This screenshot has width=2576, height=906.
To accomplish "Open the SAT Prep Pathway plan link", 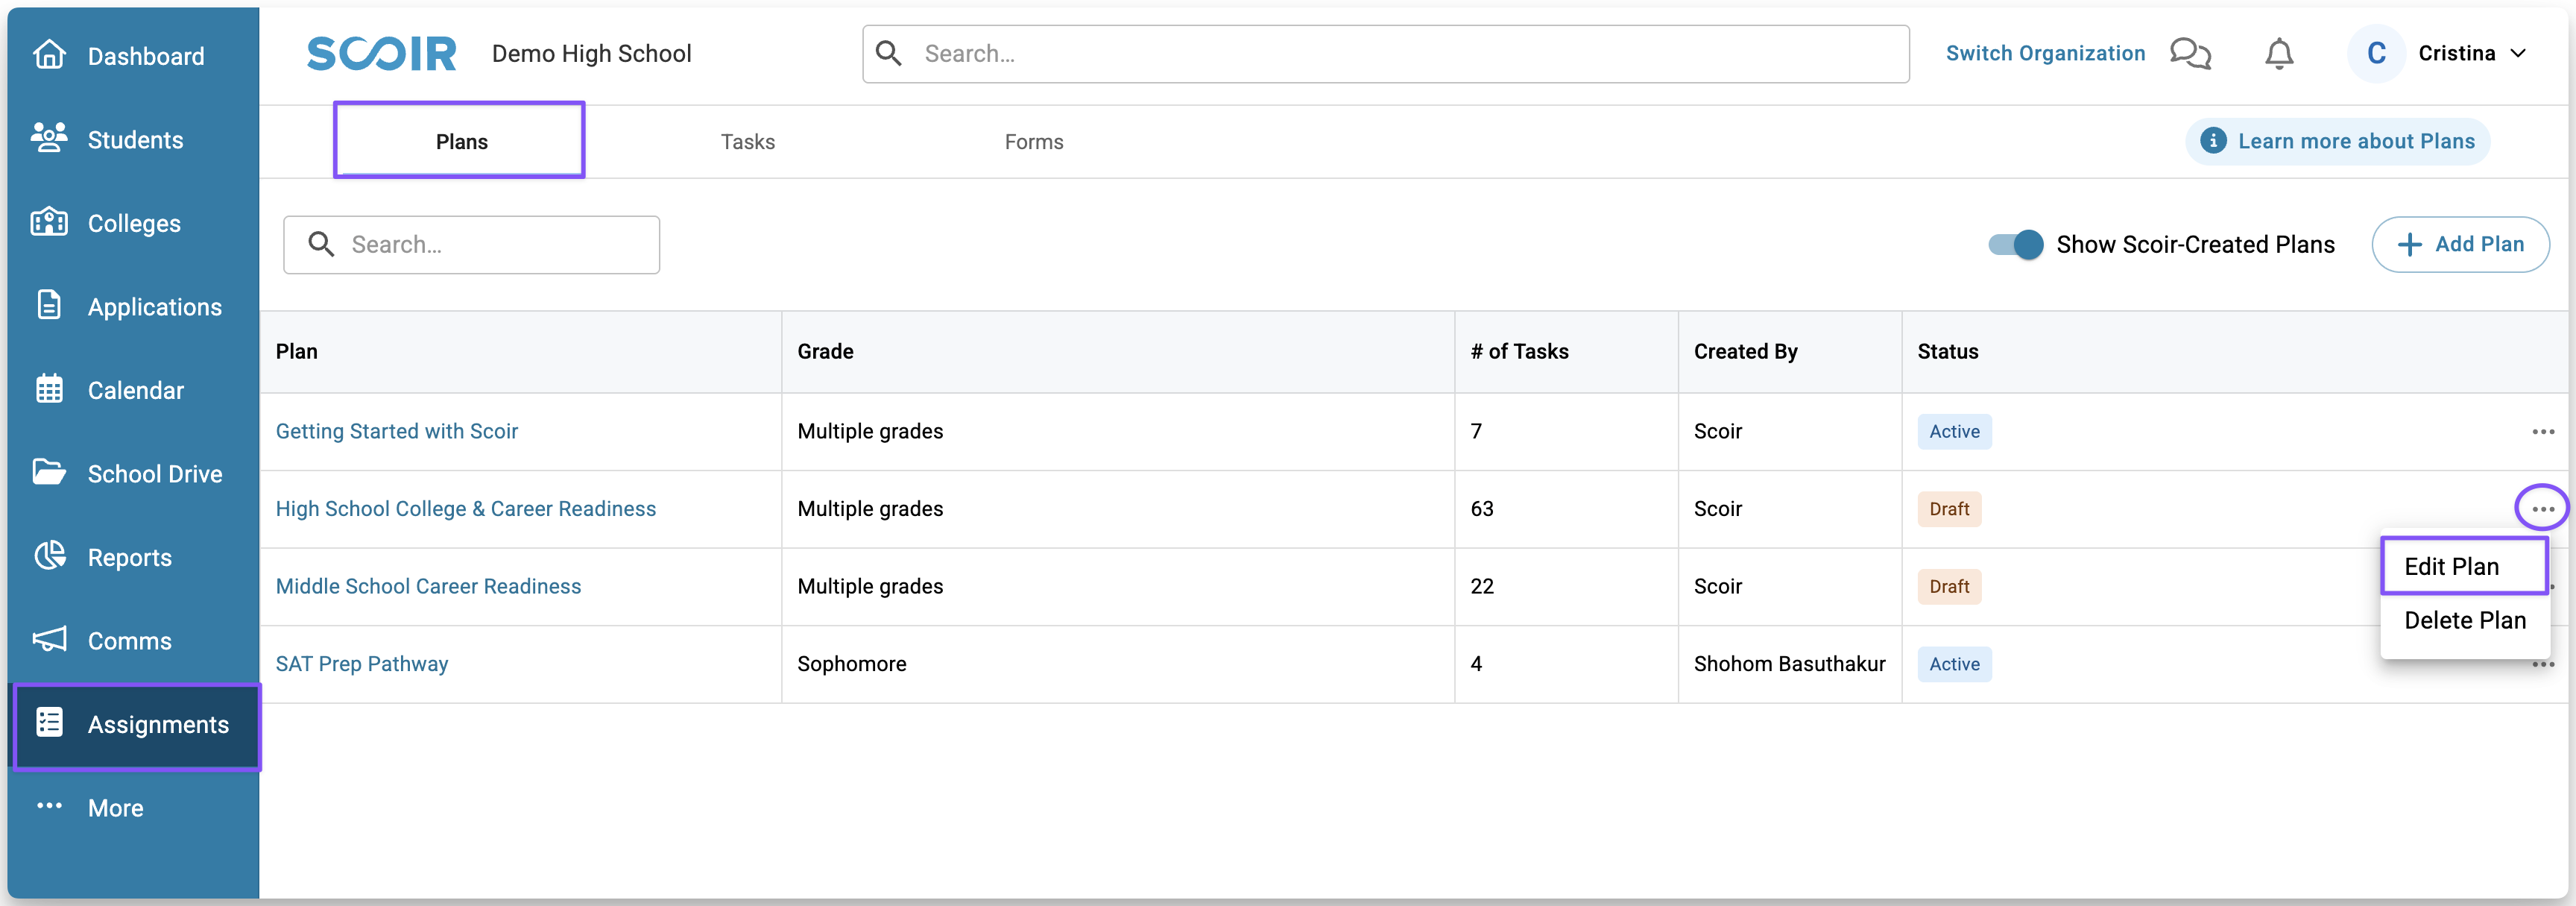I will coord(362,664).
